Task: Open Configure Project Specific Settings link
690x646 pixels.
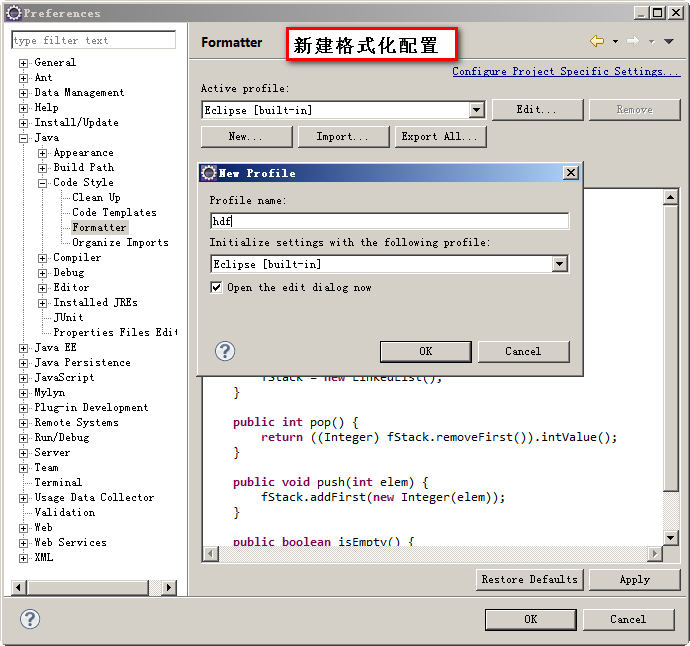Action: point(564,72)
